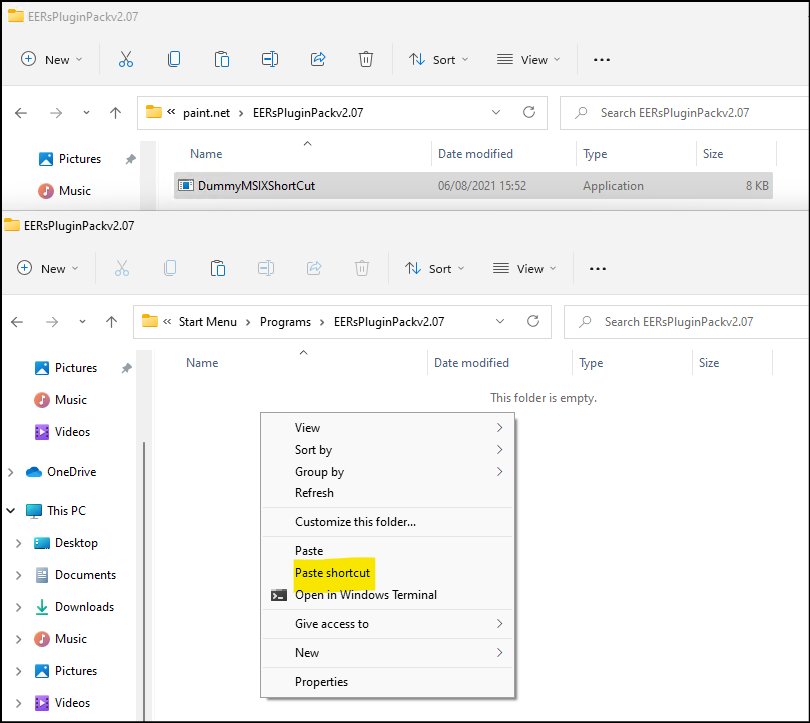Image resolution: width=810 pixels, height=723 pixels.
Task: Click the Up arrow in top window navigation
Action: [115, 113]
